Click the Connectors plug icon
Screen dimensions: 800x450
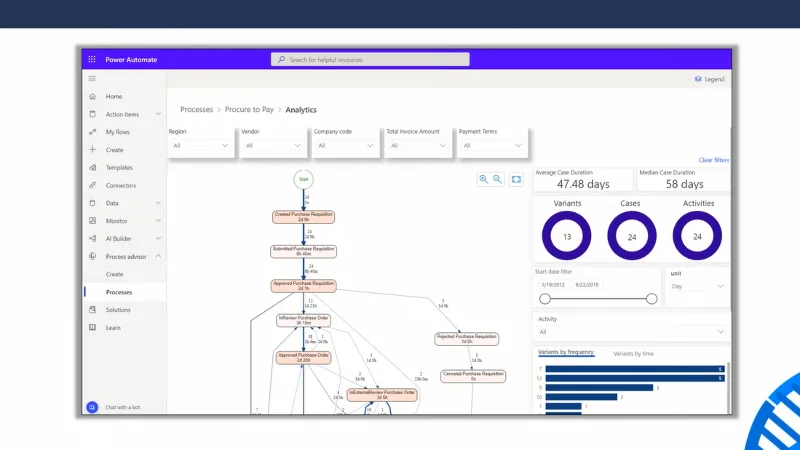pos(92,185)
